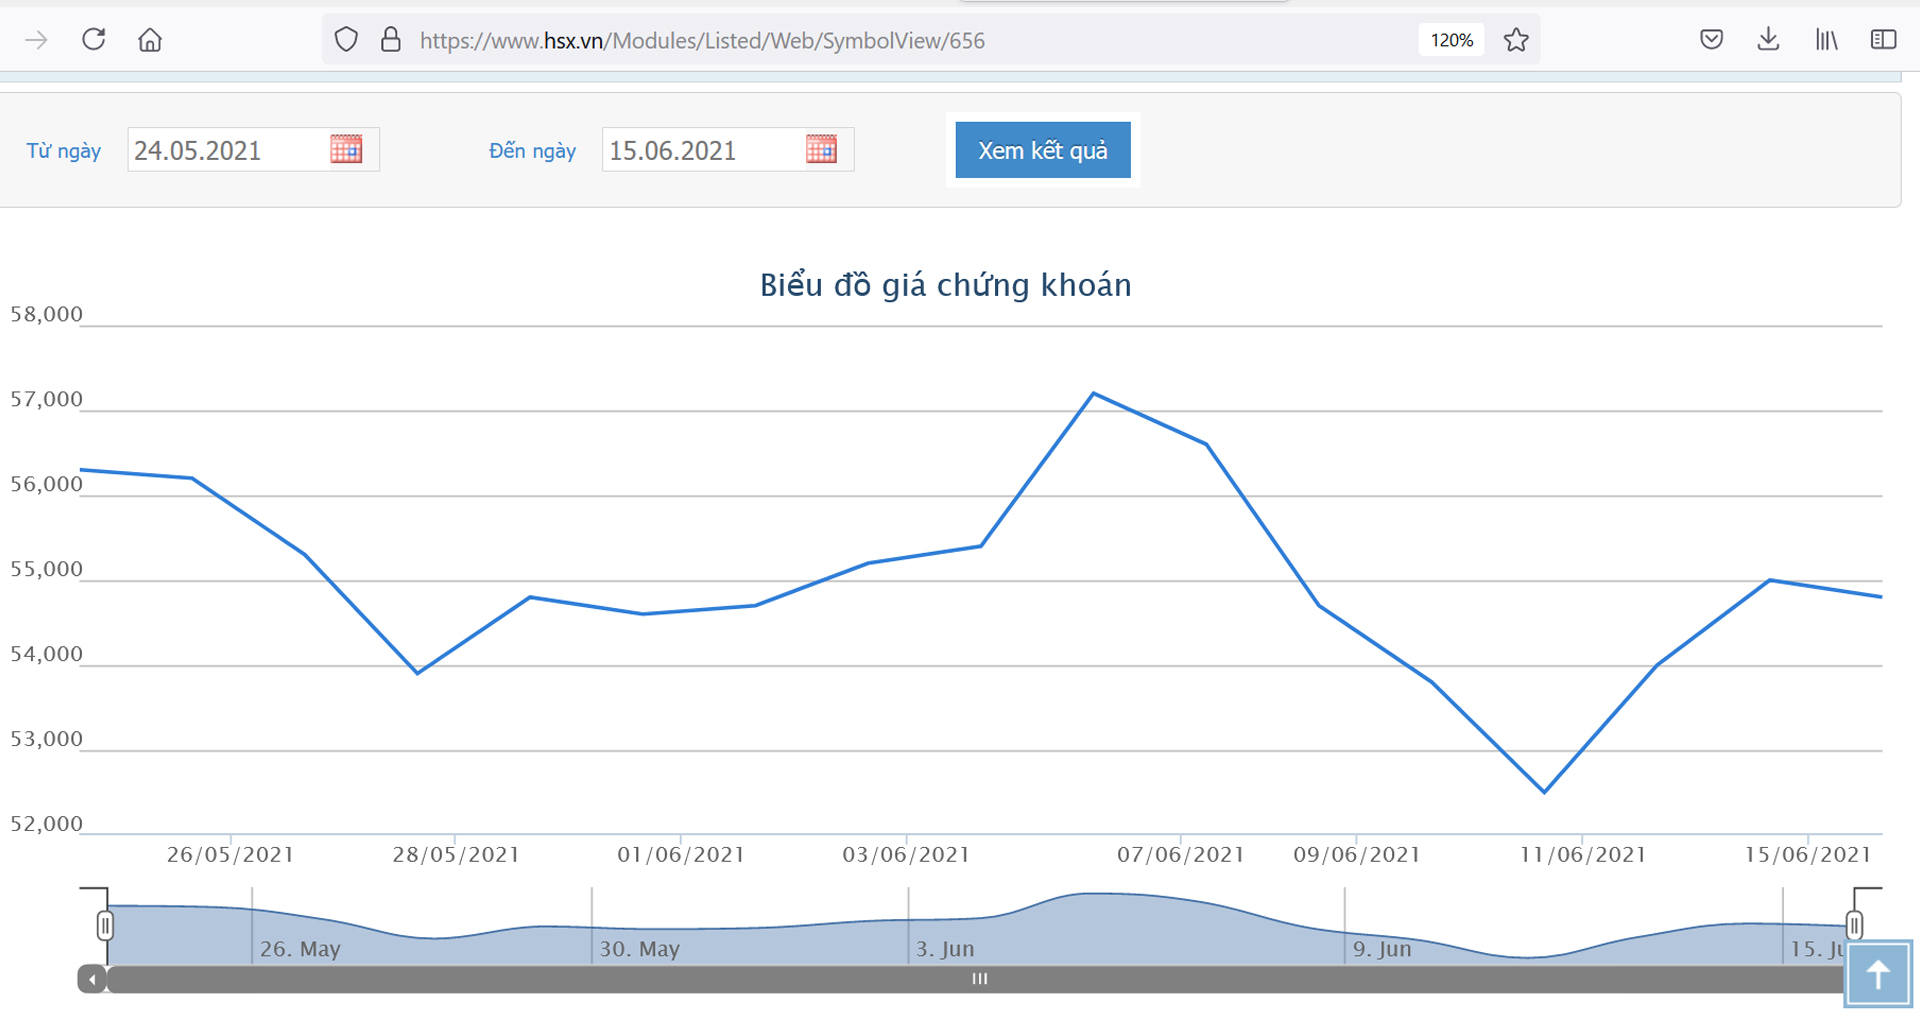The width and height of the screenshot is (1920, 1020).
Task: Open the site security padlock info
Action: pyautogui.click(x=391, y=40)
